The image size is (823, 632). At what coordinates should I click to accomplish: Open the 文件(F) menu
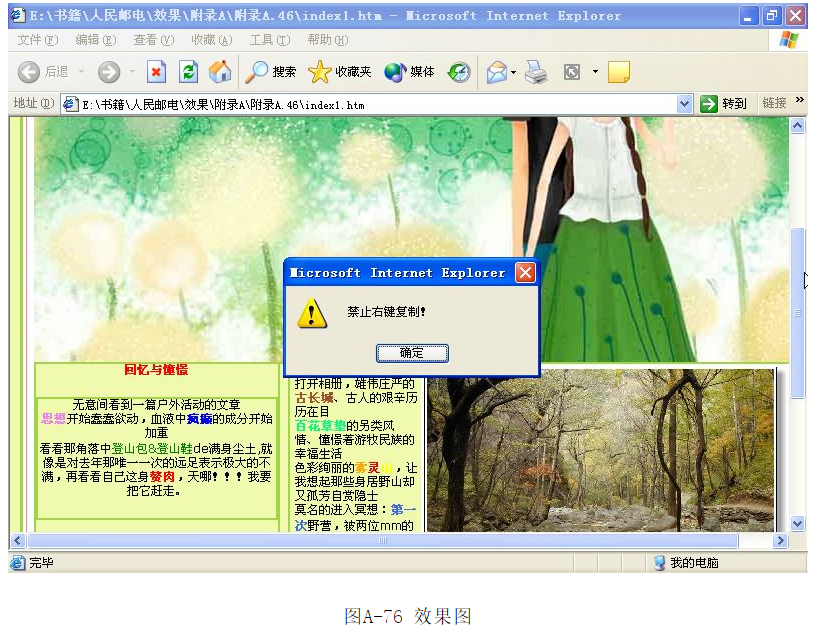(x=37, y=40)
